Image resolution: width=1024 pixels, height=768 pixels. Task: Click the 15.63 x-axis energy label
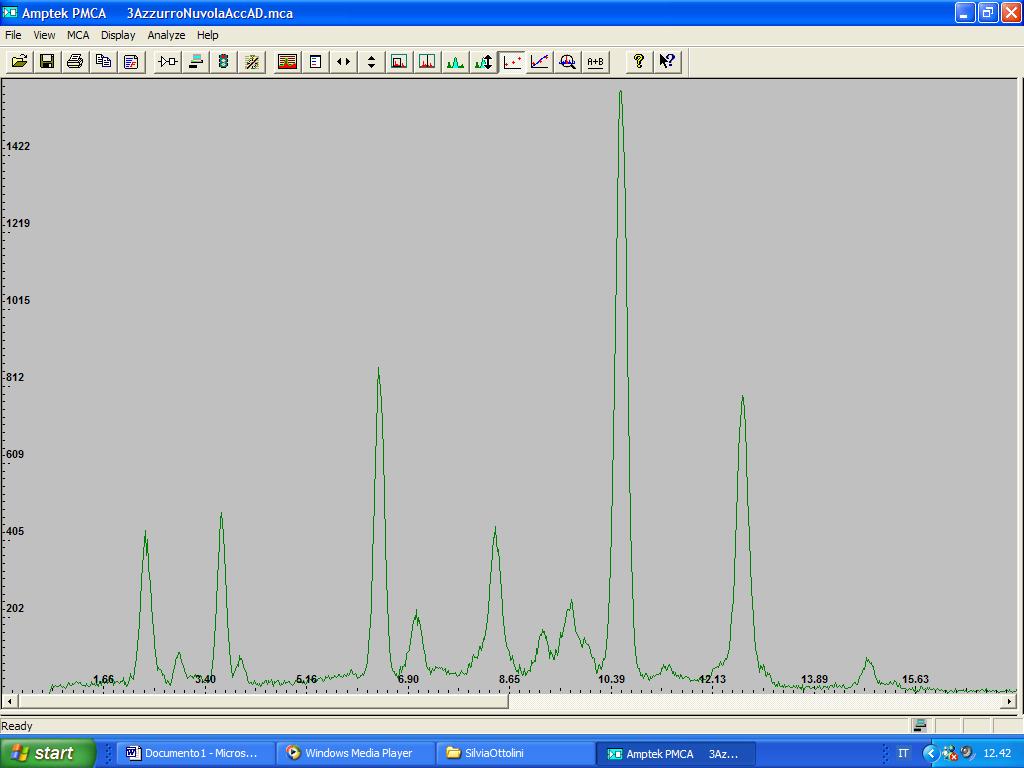point(916,679)
